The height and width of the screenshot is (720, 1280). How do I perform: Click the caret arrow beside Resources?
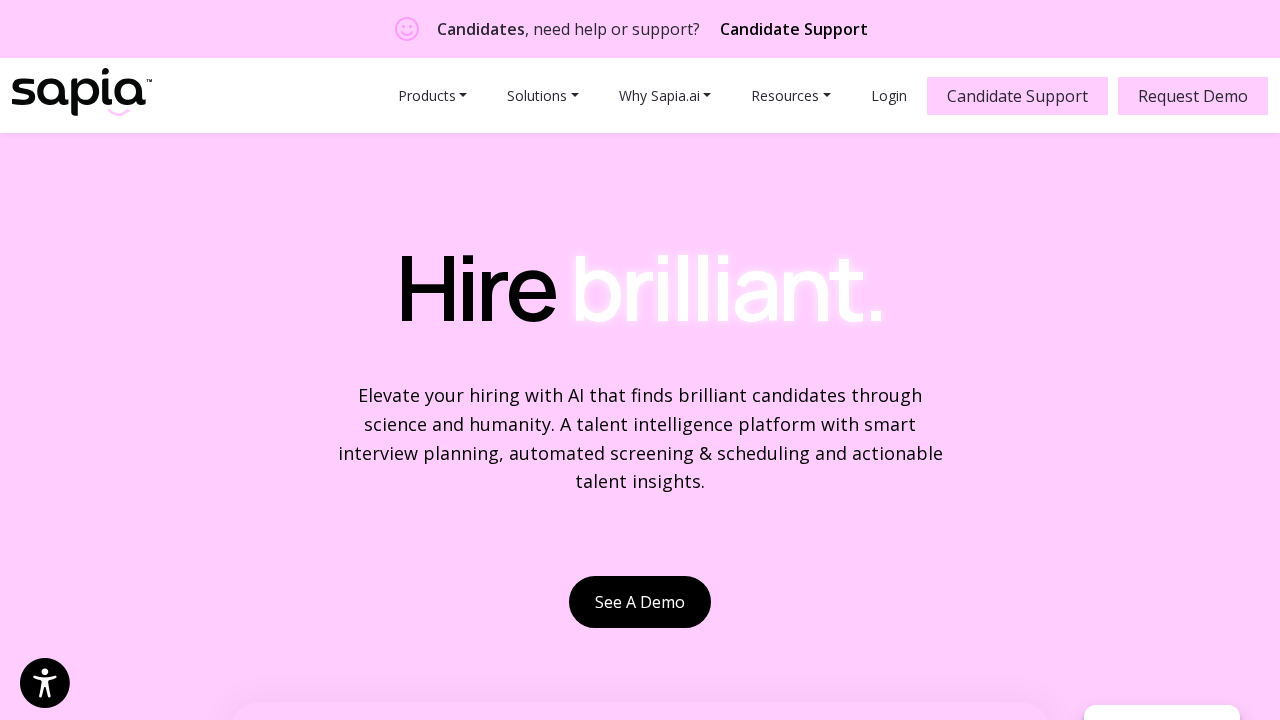click(827, 96)
